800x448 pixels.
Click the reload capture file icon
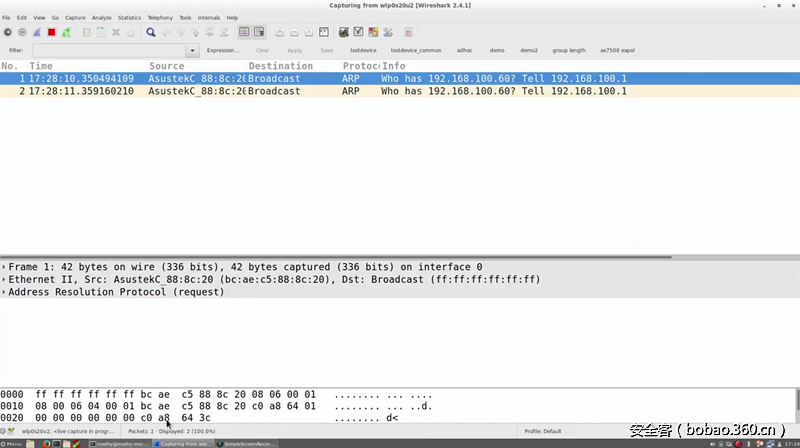coord(131,32)
